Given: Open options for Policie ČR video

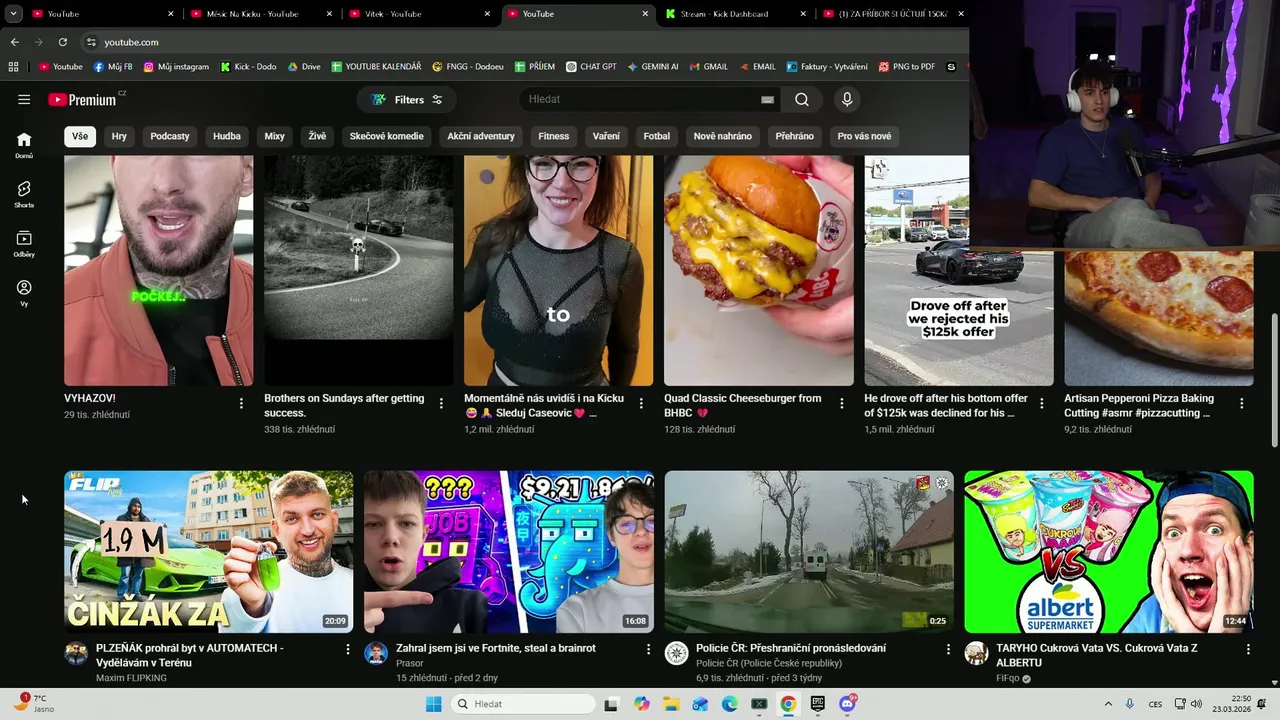Looking at the screenshot, I should 948,649.
